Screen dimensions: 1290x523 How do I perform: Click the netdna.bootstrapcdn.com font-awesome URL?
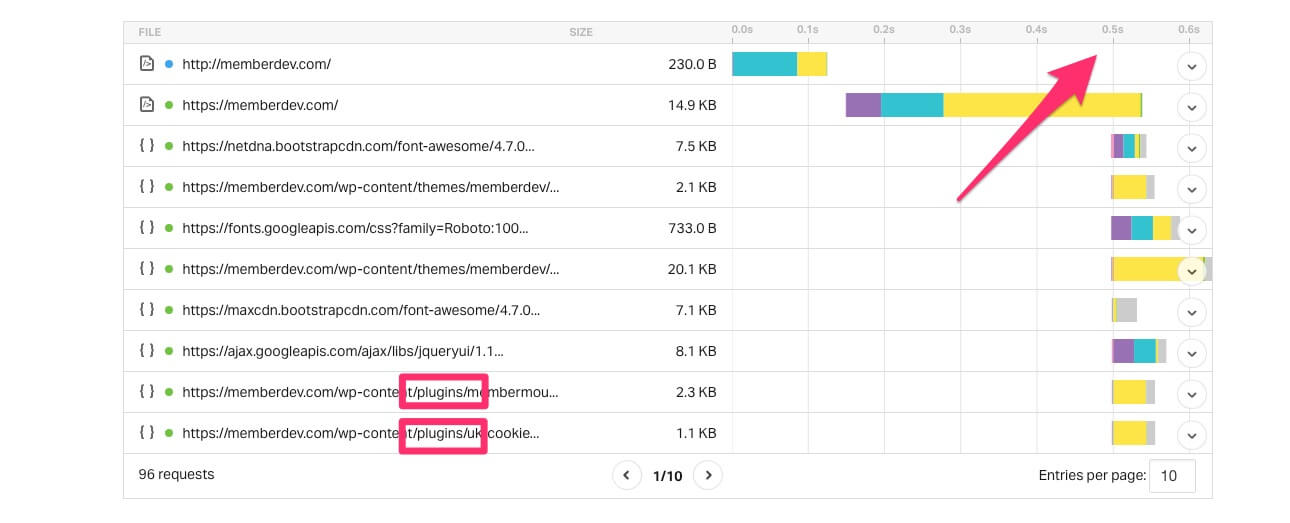[358, 146]
